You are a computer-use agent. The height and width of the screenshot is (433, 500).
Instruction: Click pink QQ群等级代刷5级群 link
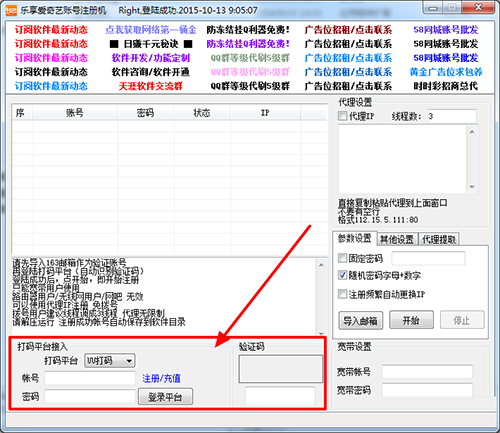250,72
